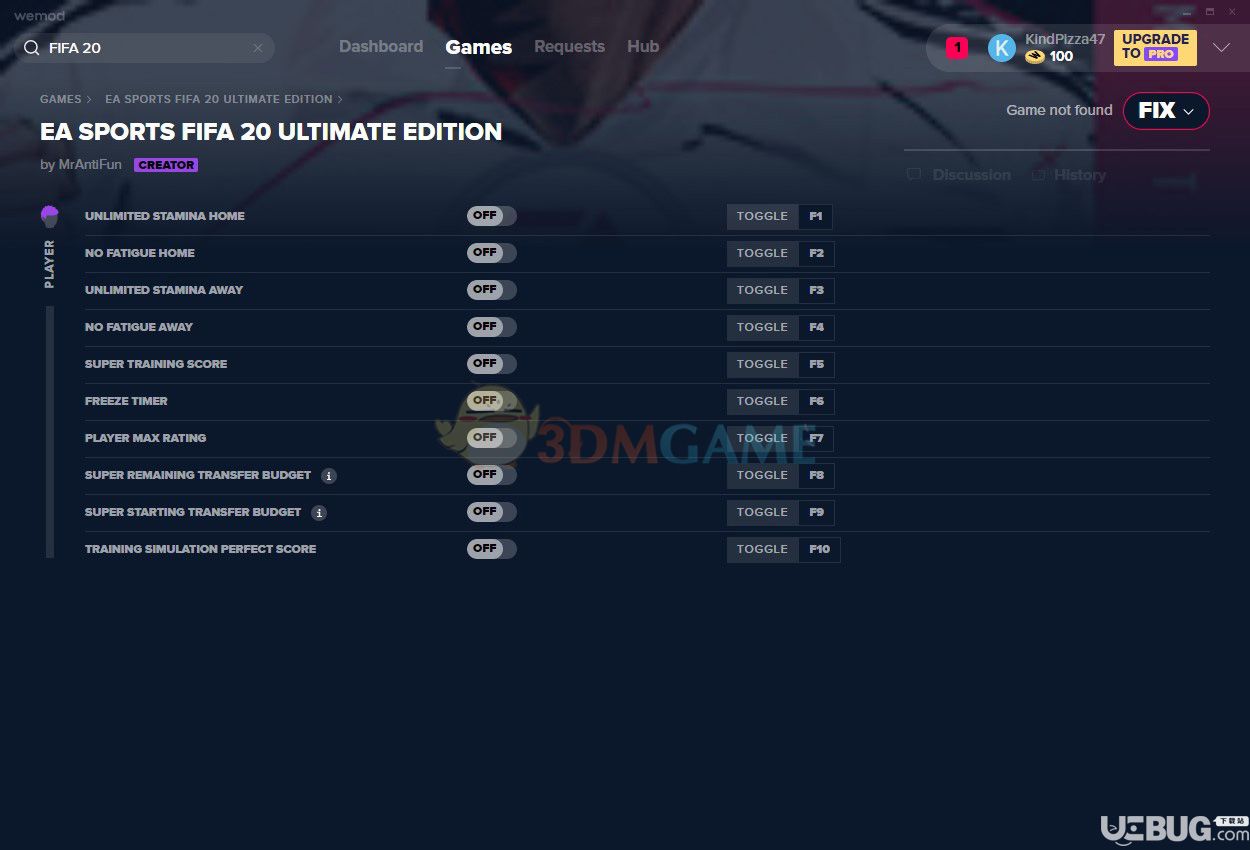This screenshot has width=1250, height=850.
Task: Open info for Super Starting Transfer Budget
Action: click(x=319, y=513)
